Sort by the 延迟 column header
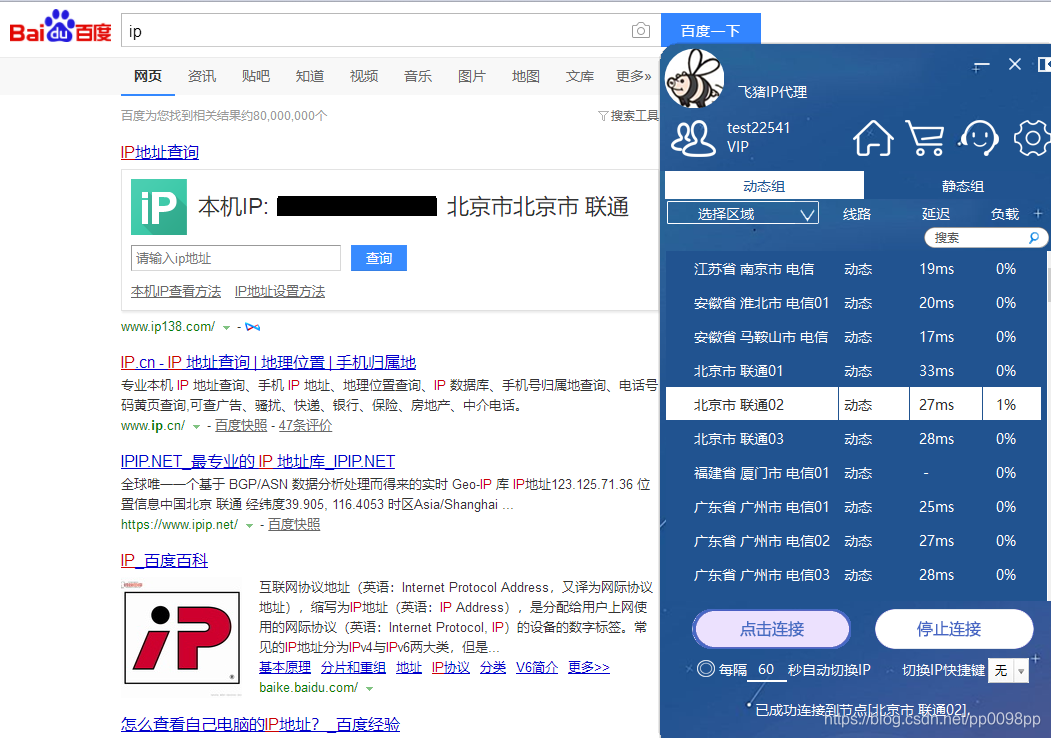Image resolution: width=1051 pixels, height=738 pixels. point(936,214)
